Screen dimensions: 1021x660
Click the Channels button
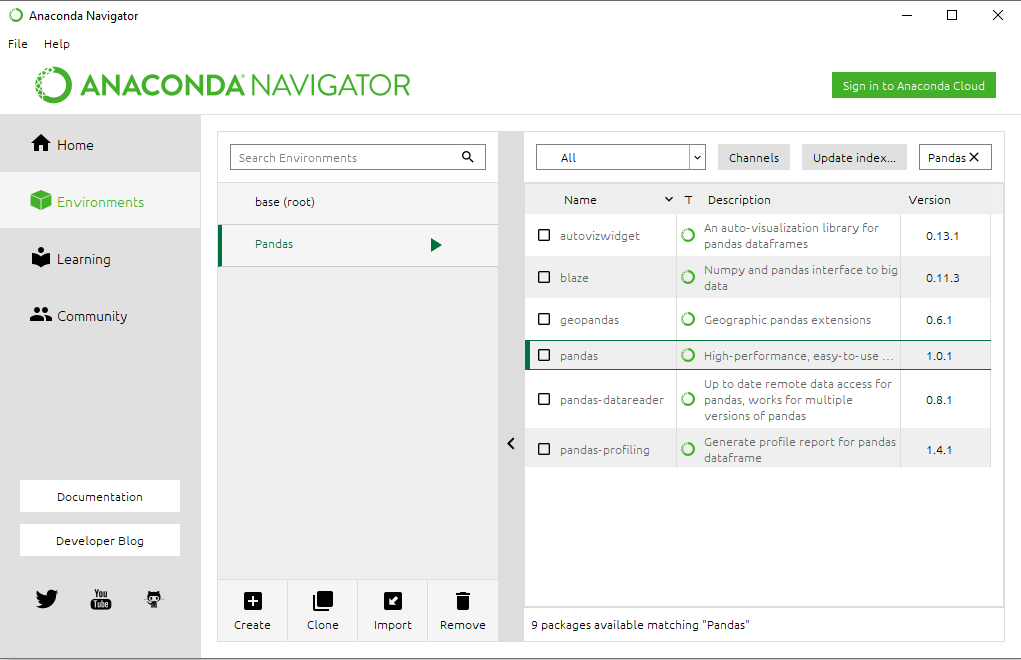(753, 158)
